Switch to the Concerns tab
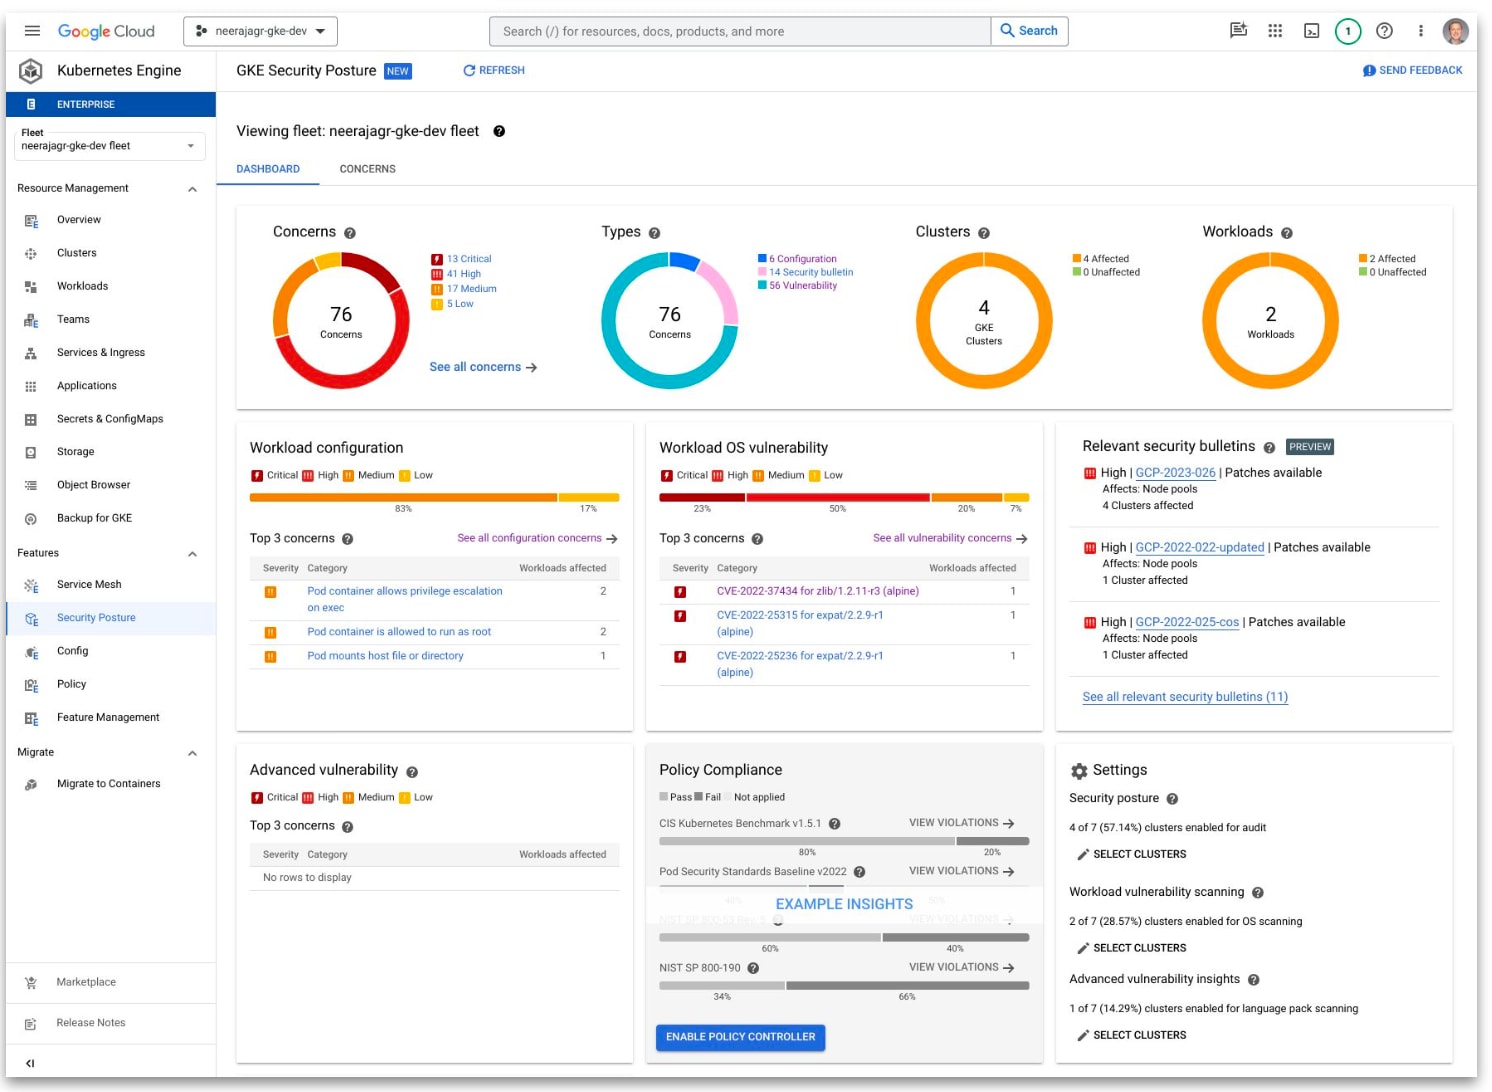 pos(368,169)
